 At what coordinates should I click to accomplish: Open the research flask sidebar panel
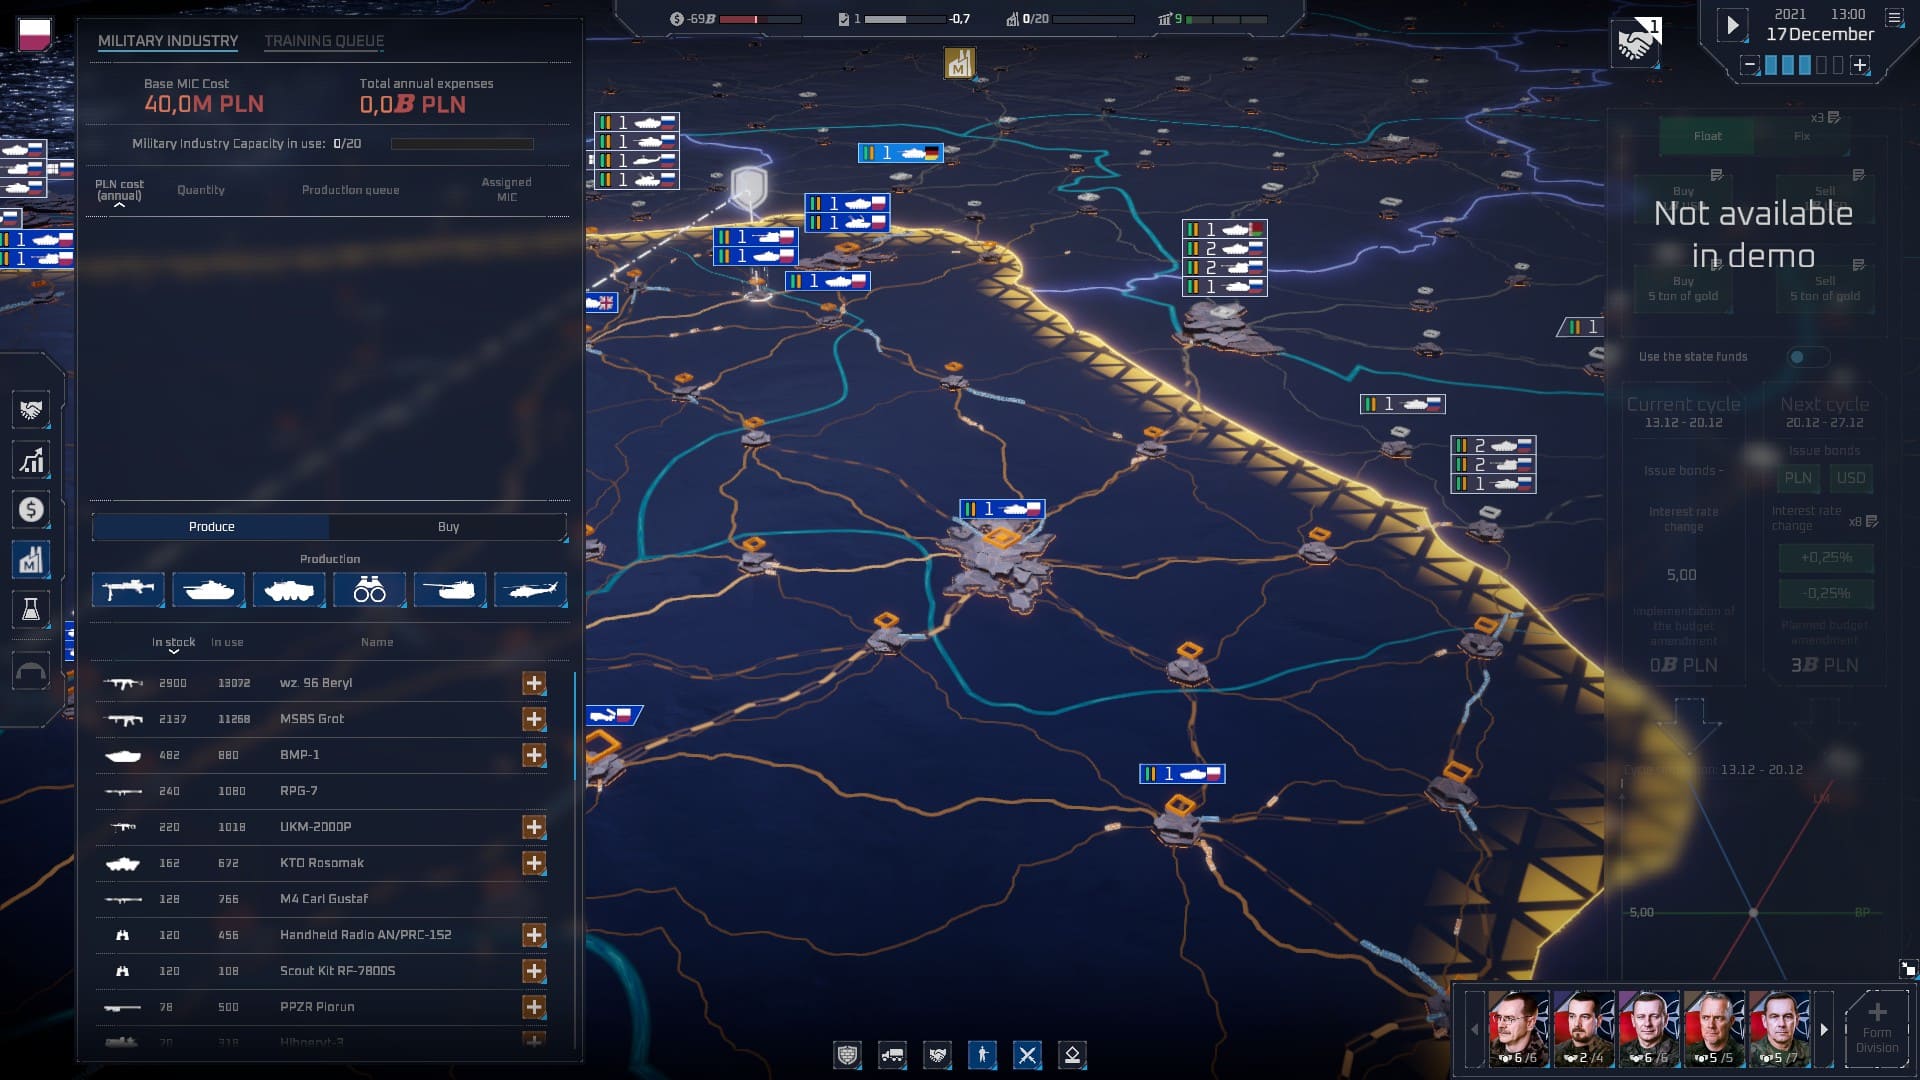tap(31, 610)
